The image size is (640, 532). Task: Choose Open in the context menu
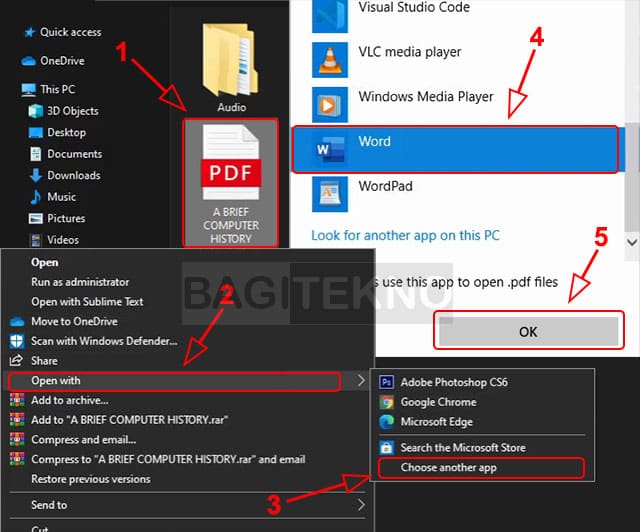[45, 262]
